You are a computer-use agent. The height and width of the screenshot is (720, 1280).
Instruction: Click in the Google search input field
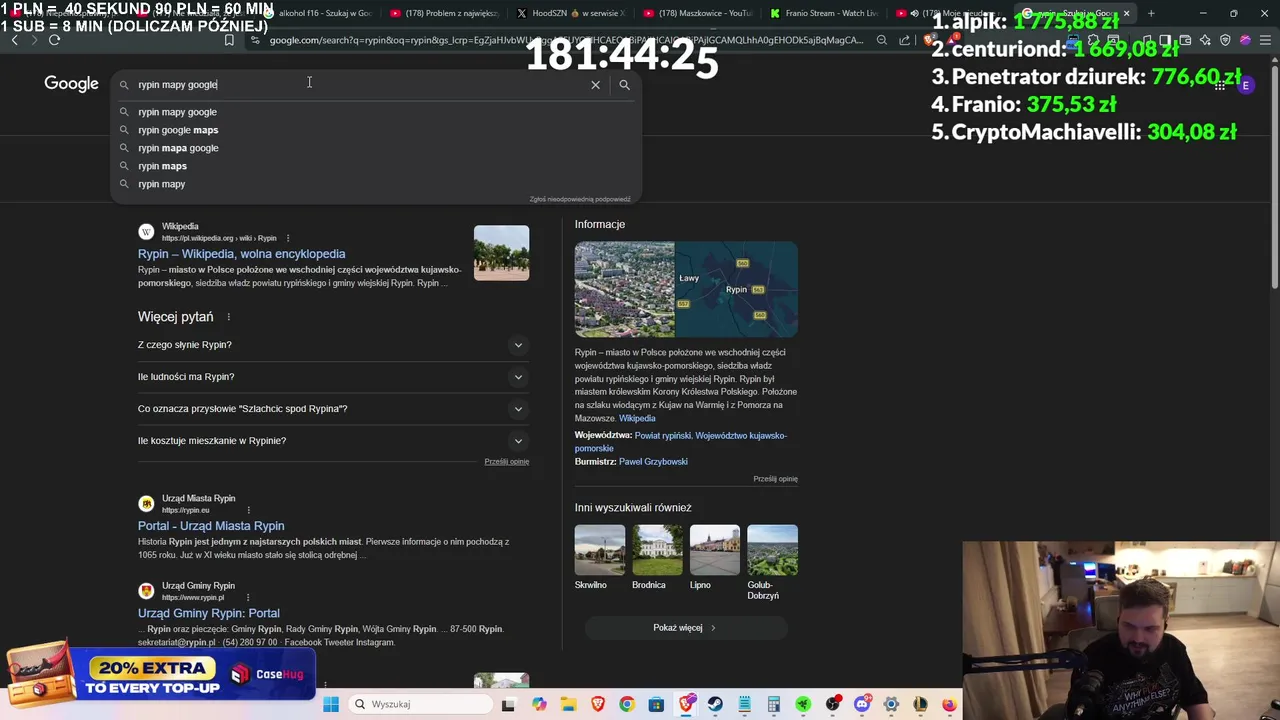pyautogui.click(x=360, y=85)
